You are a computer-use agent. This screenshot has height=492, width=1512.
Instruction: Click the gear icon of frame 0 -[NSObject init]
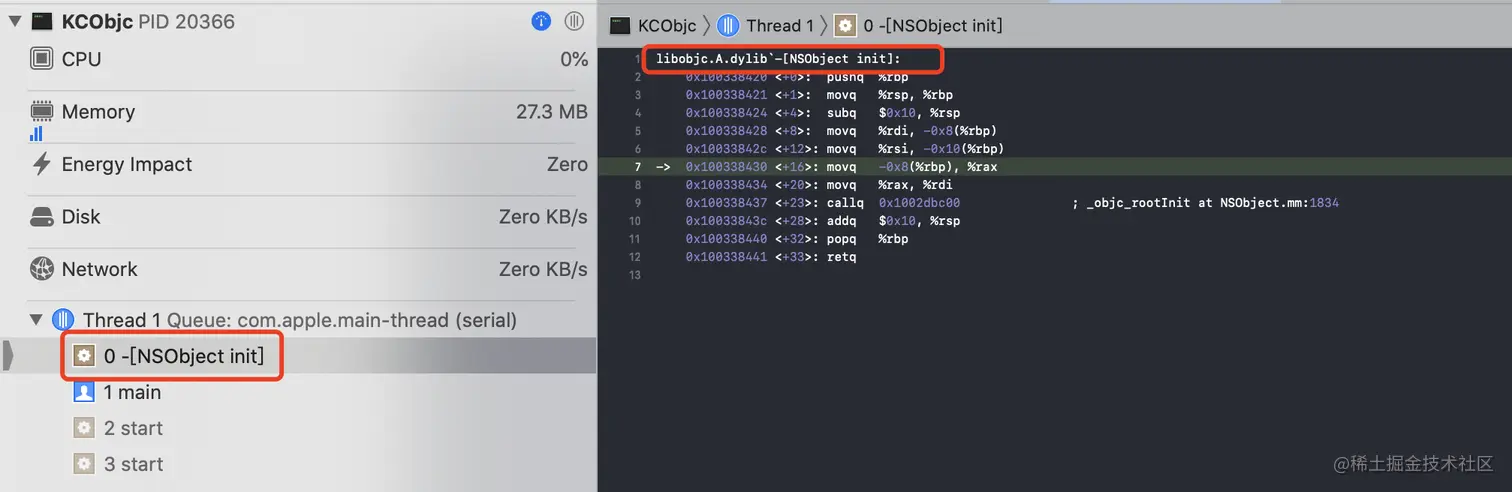85,356
